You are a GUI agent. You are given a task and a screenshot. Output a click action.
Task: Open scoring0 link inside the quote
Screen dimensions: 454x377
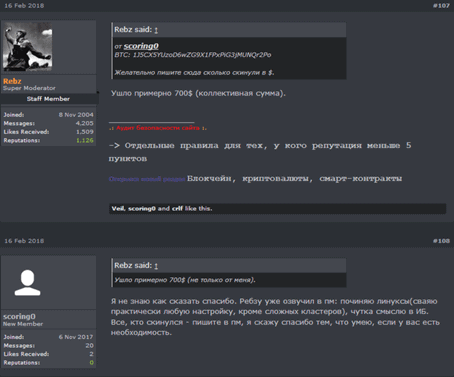141,46
